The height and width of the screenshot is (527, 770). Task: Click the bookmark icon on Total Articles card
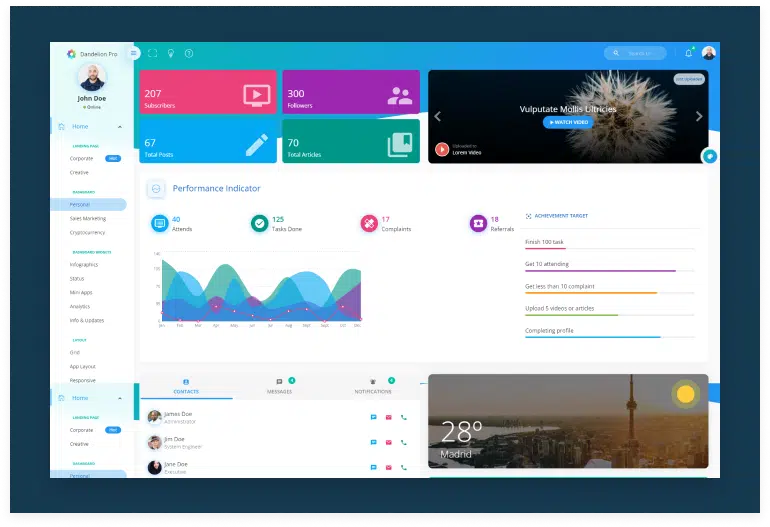tap(400, 144)
